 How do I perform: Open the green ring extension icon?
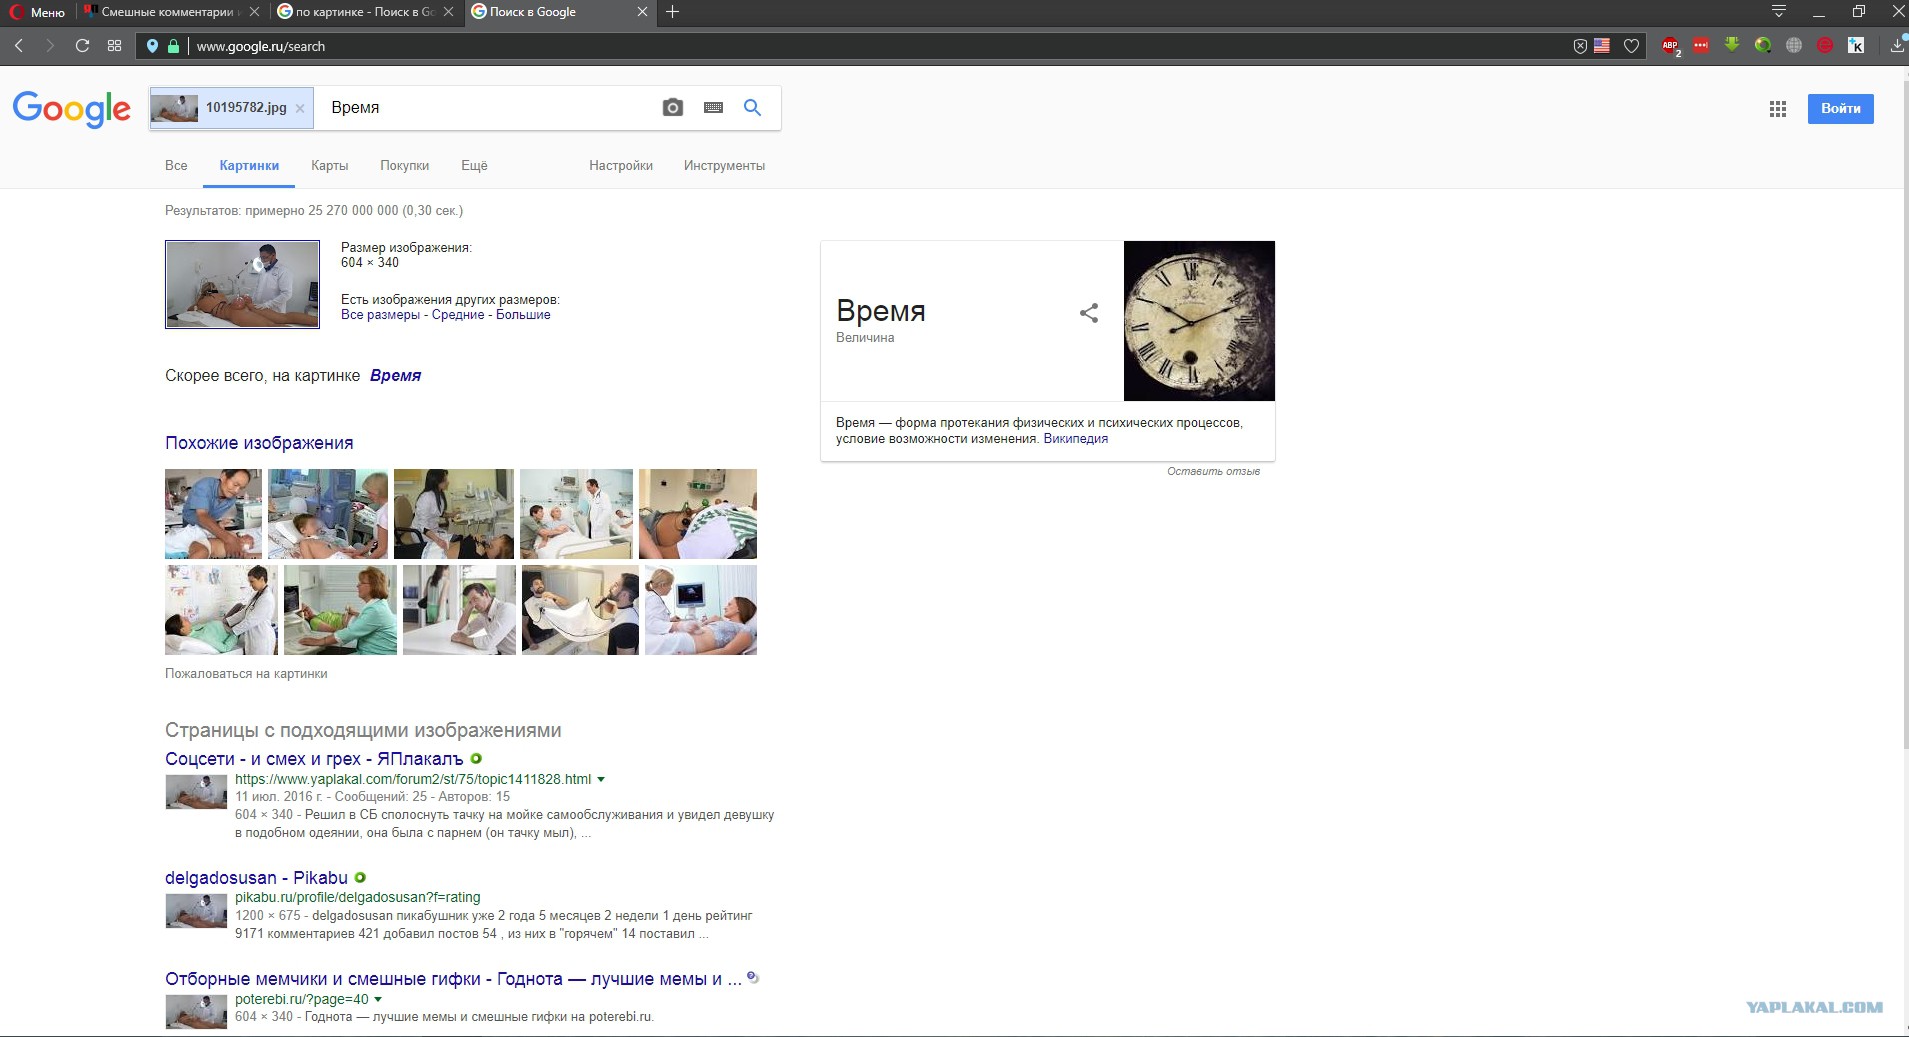[x=1763, y=45]
